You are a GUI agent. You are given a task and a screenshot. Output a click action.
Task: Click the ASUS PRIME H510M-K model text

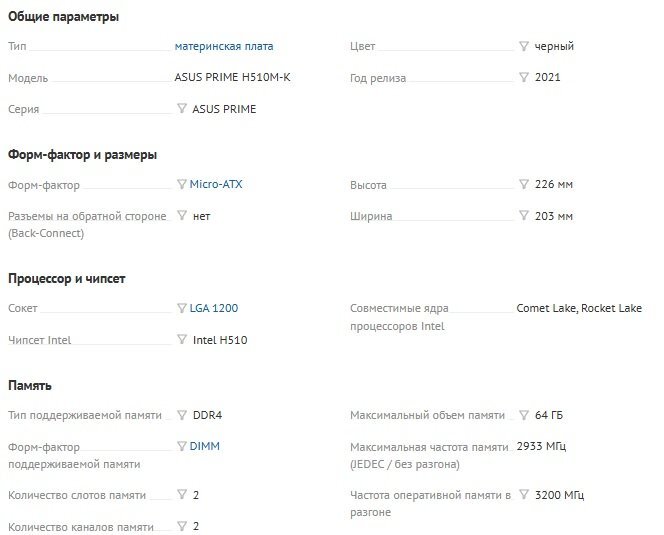pos(225,77)
